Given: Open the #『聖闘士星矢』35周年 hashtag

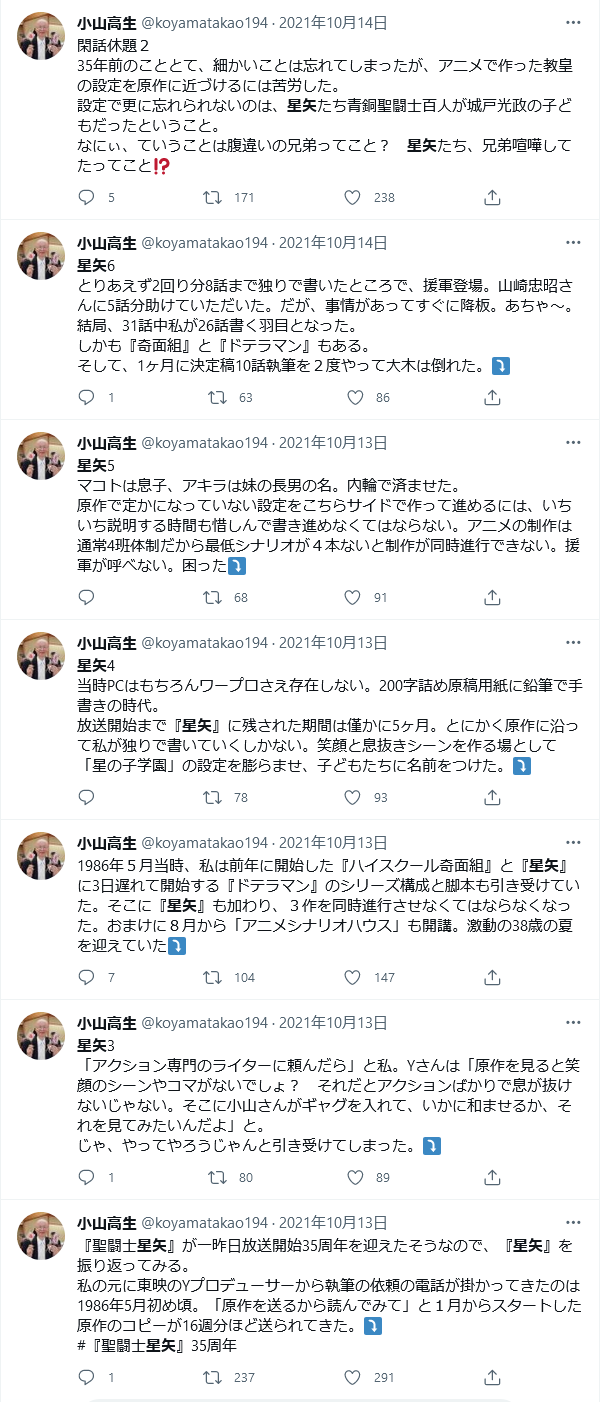Looking at the screenshot, I should (156, 1345).
